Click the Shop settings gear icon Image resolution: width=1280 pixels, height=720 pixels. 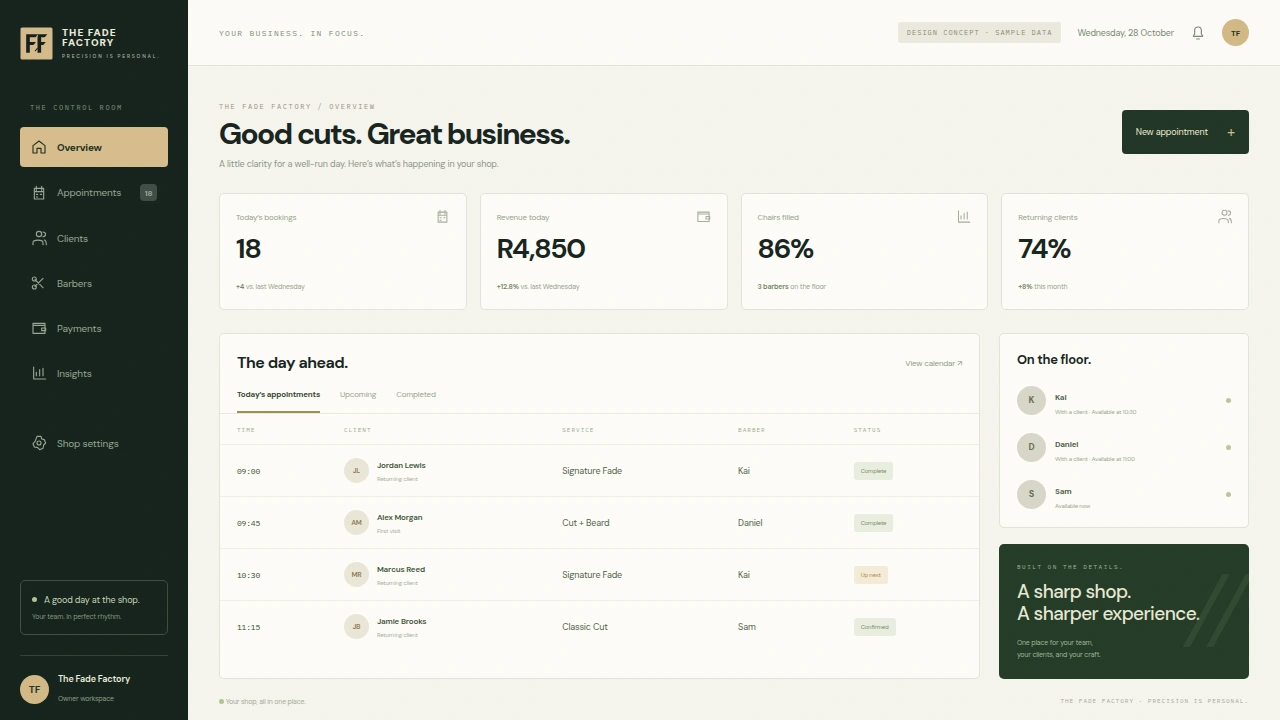39,443
